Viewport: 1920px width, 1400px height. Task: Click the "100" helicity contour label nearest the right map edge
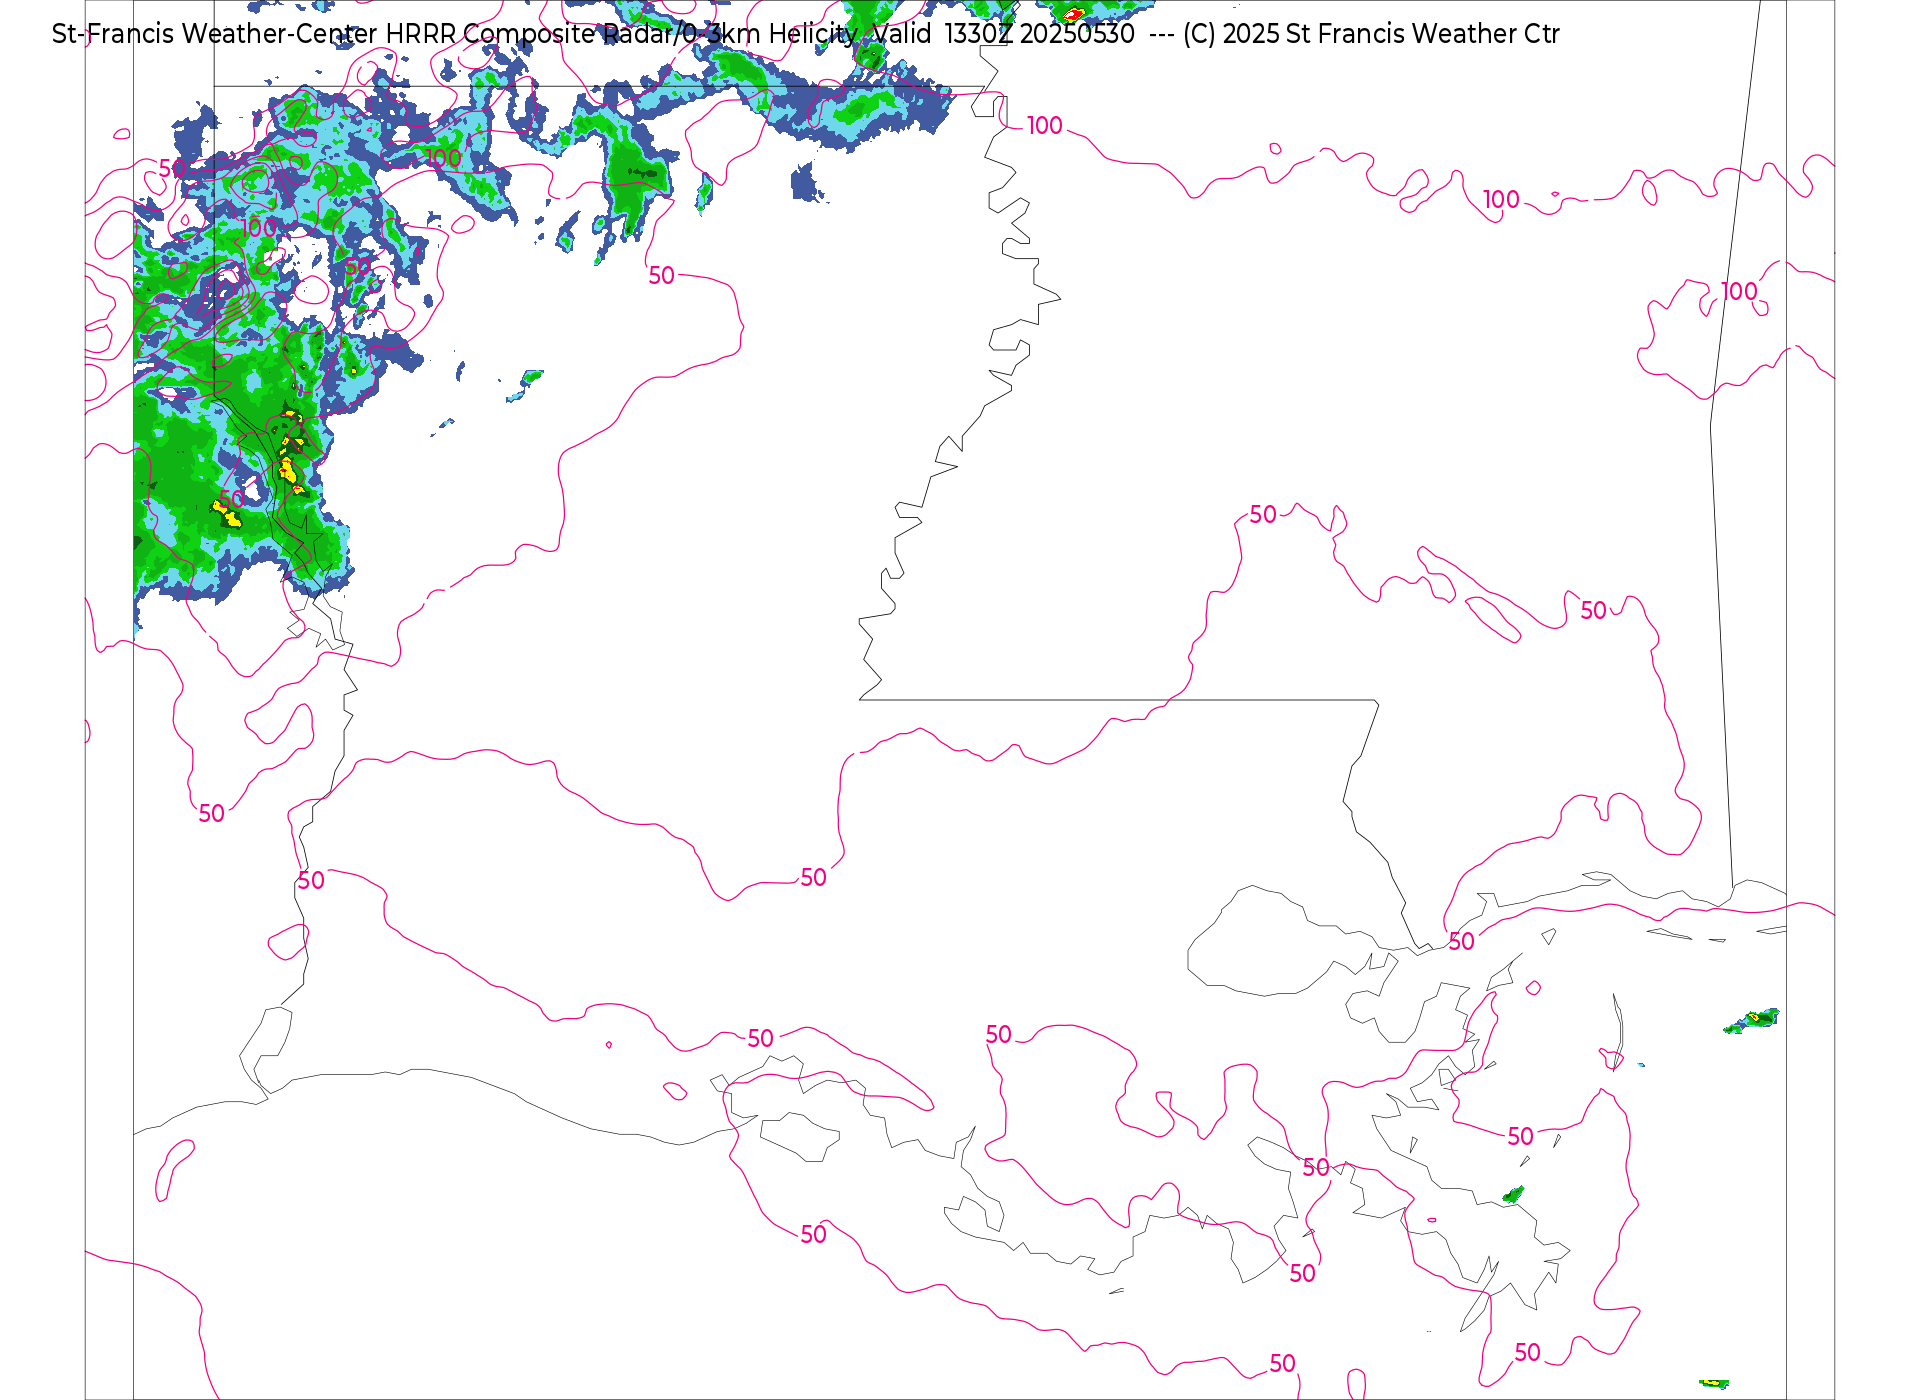click(x=1739, y=291)
